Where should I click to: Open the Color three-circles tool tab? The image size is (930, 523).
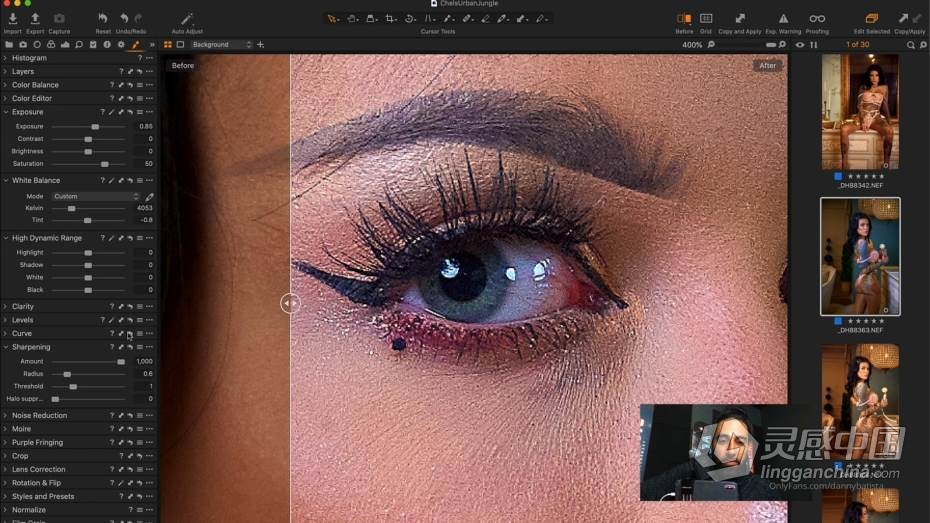[51, 44]
